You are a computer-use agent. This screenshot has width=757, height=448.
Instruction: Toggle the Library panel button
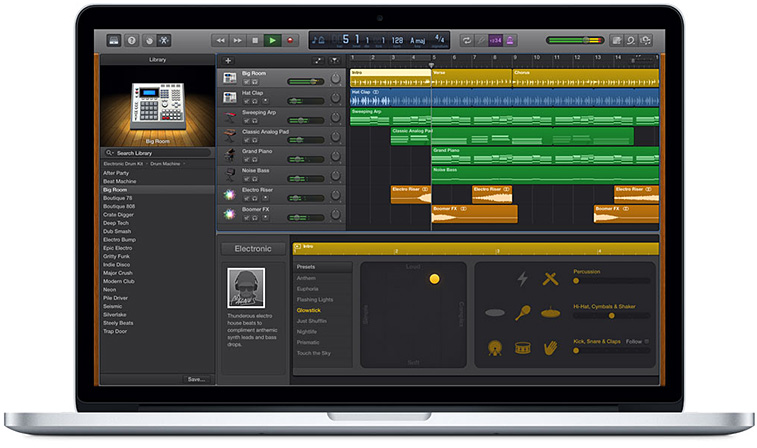point(114,41)
